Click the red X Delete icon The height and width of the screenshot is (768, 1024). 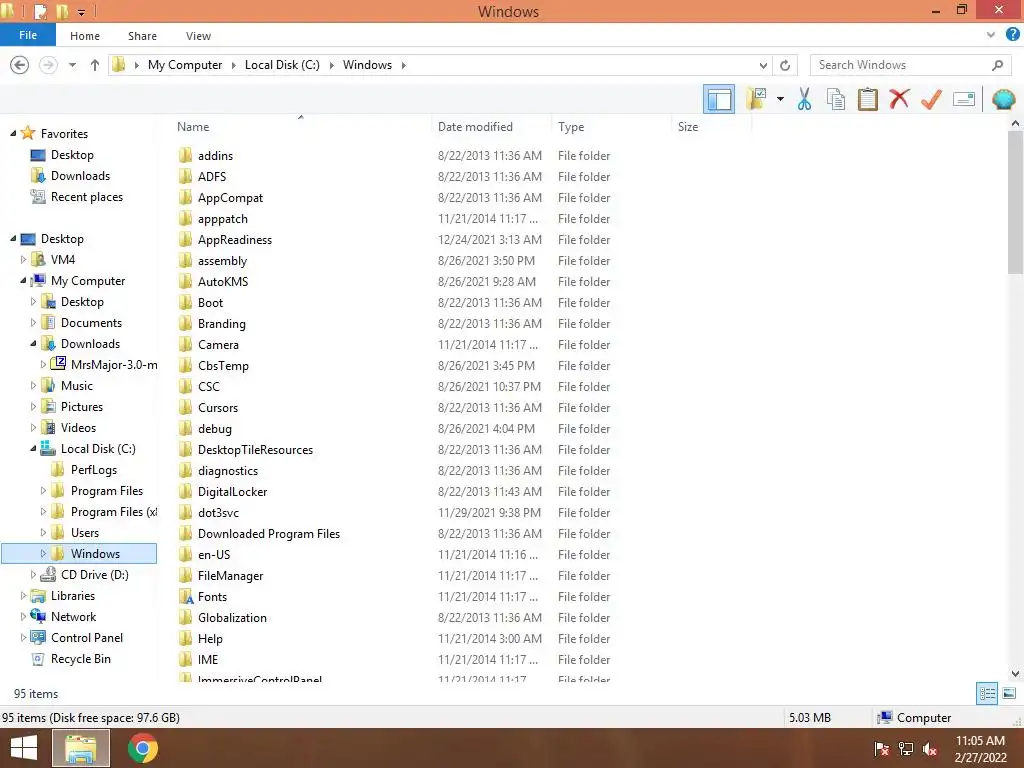coord(899,99)
